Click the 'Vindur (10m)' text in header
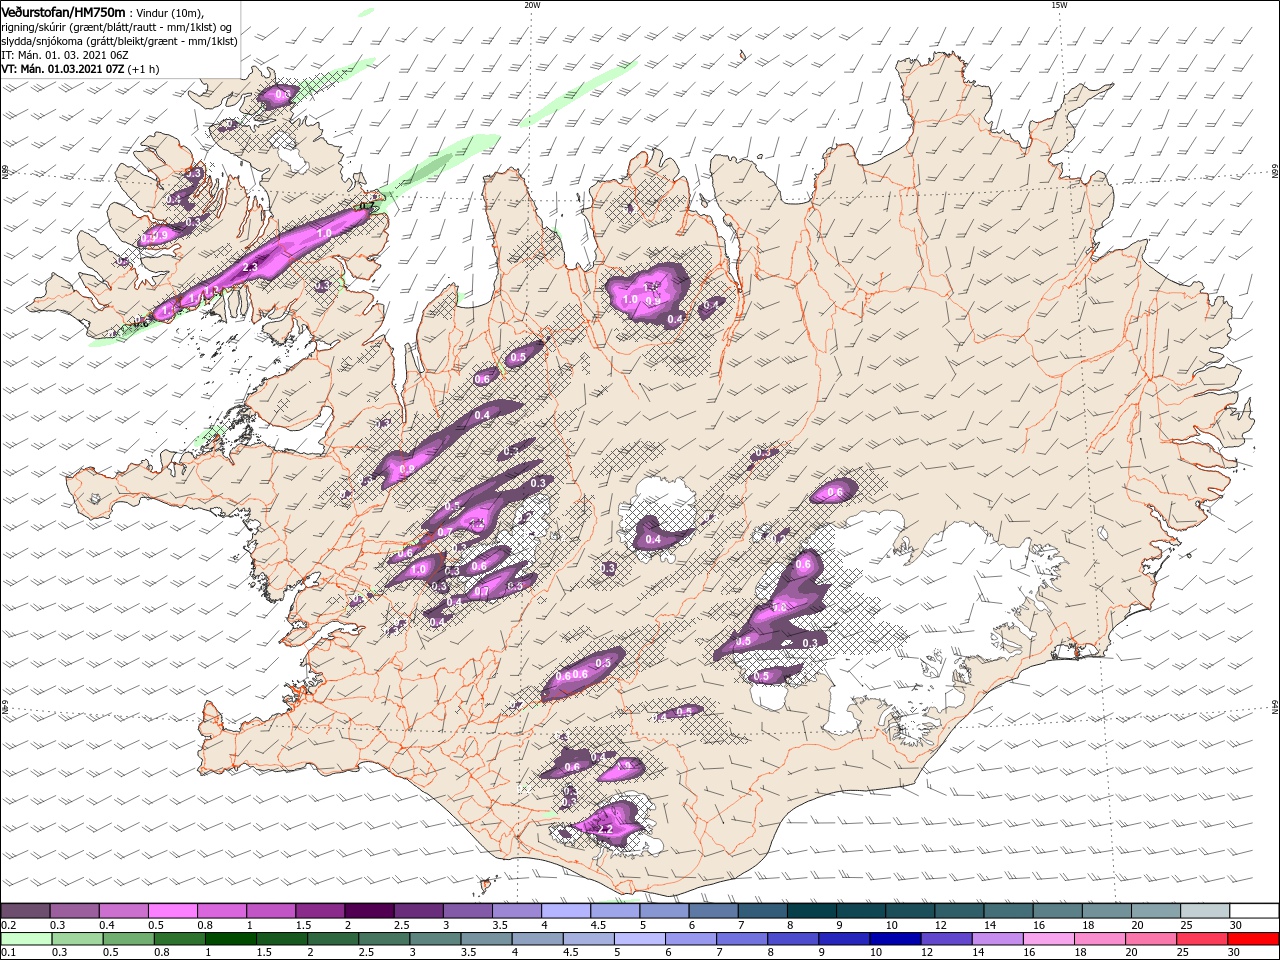Screen dimensions: 1280x960 170,12
